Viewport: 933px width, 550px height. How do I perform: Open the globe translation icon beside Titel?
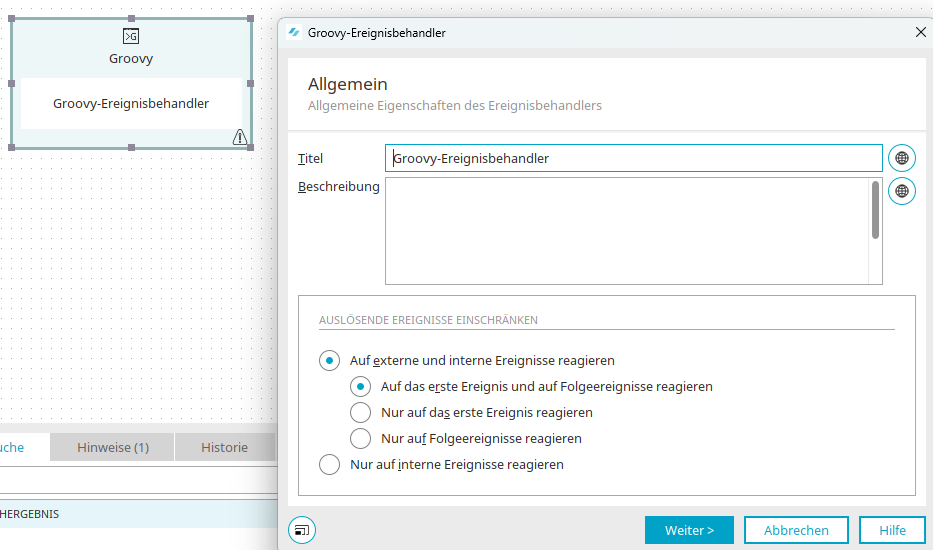click(x=901, y=158)
